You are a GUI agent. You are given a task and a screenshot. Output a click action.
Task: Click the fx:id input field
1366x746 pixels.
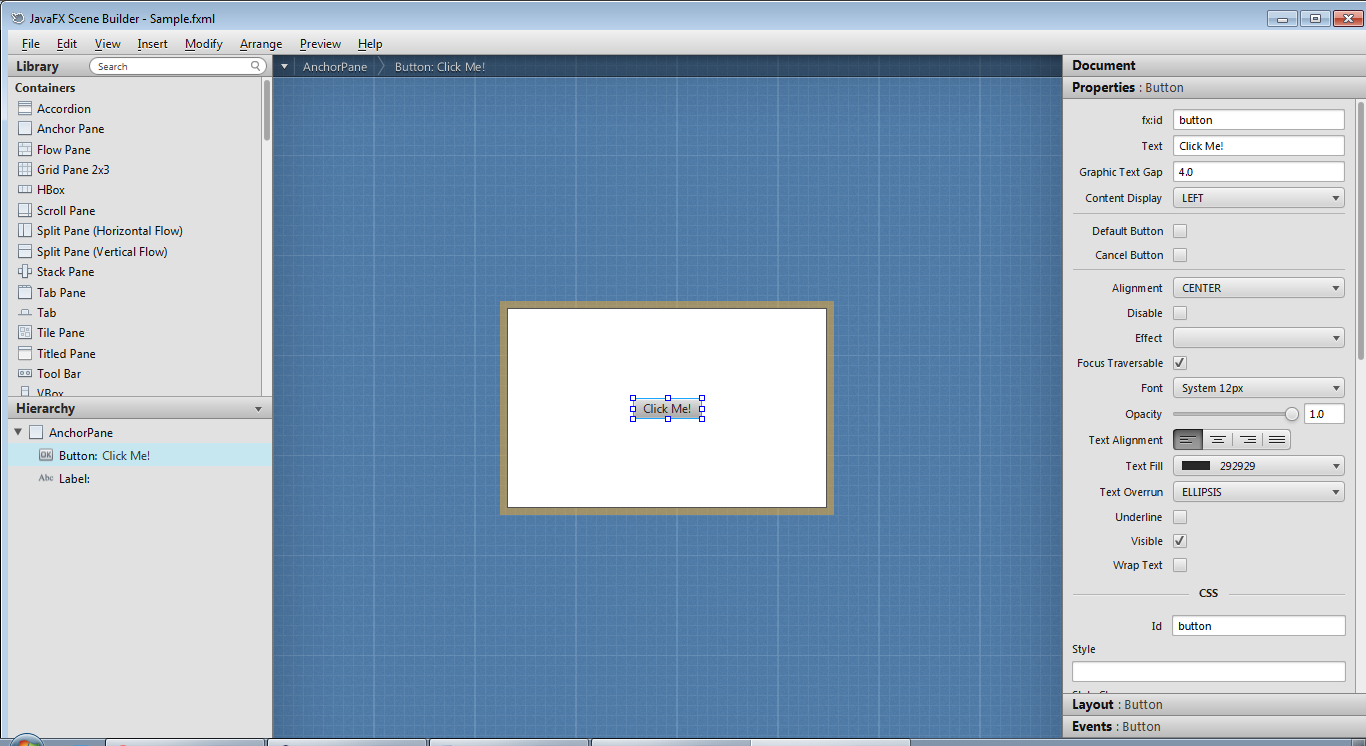(1259, 120)
